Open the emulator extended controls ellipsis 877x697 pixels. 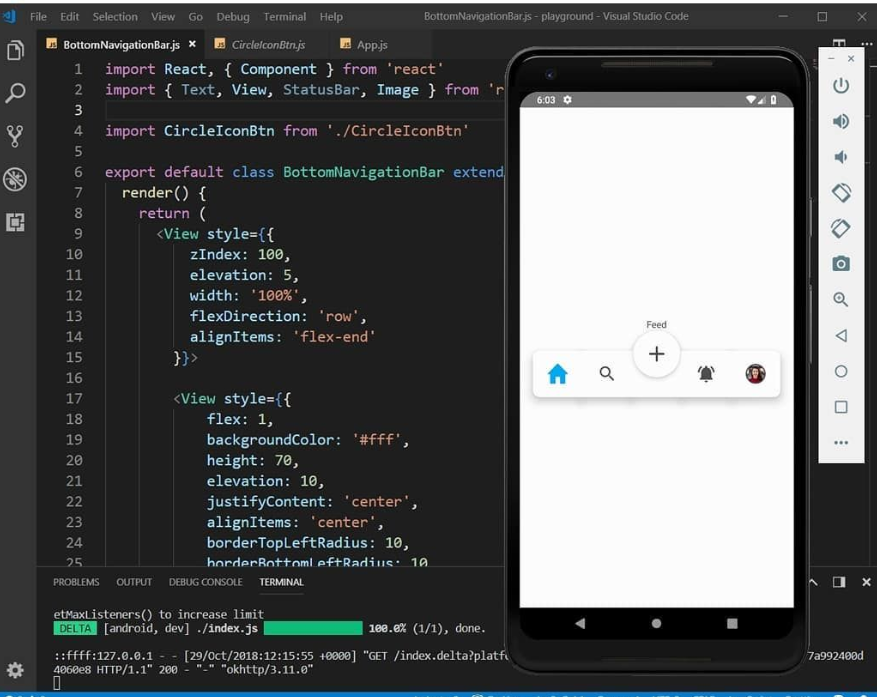coord(841,442)
